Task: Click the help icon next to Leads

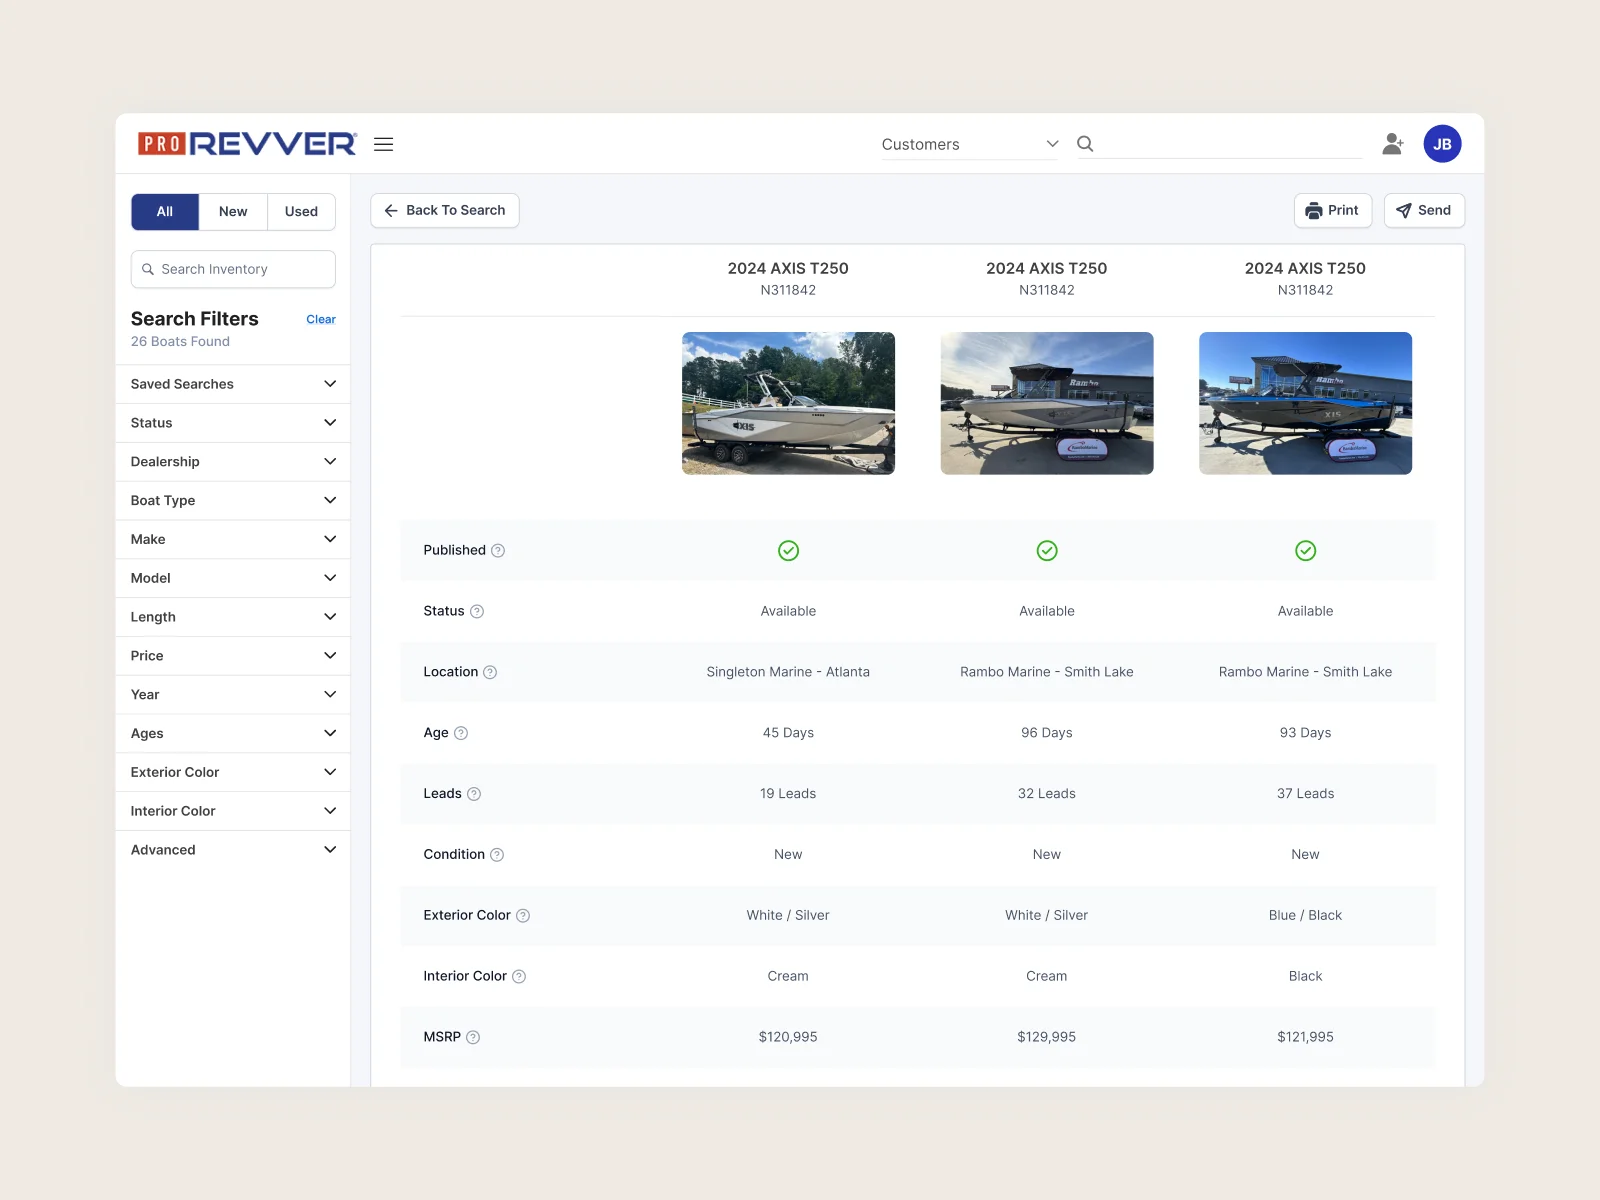Action: point(474,794)
